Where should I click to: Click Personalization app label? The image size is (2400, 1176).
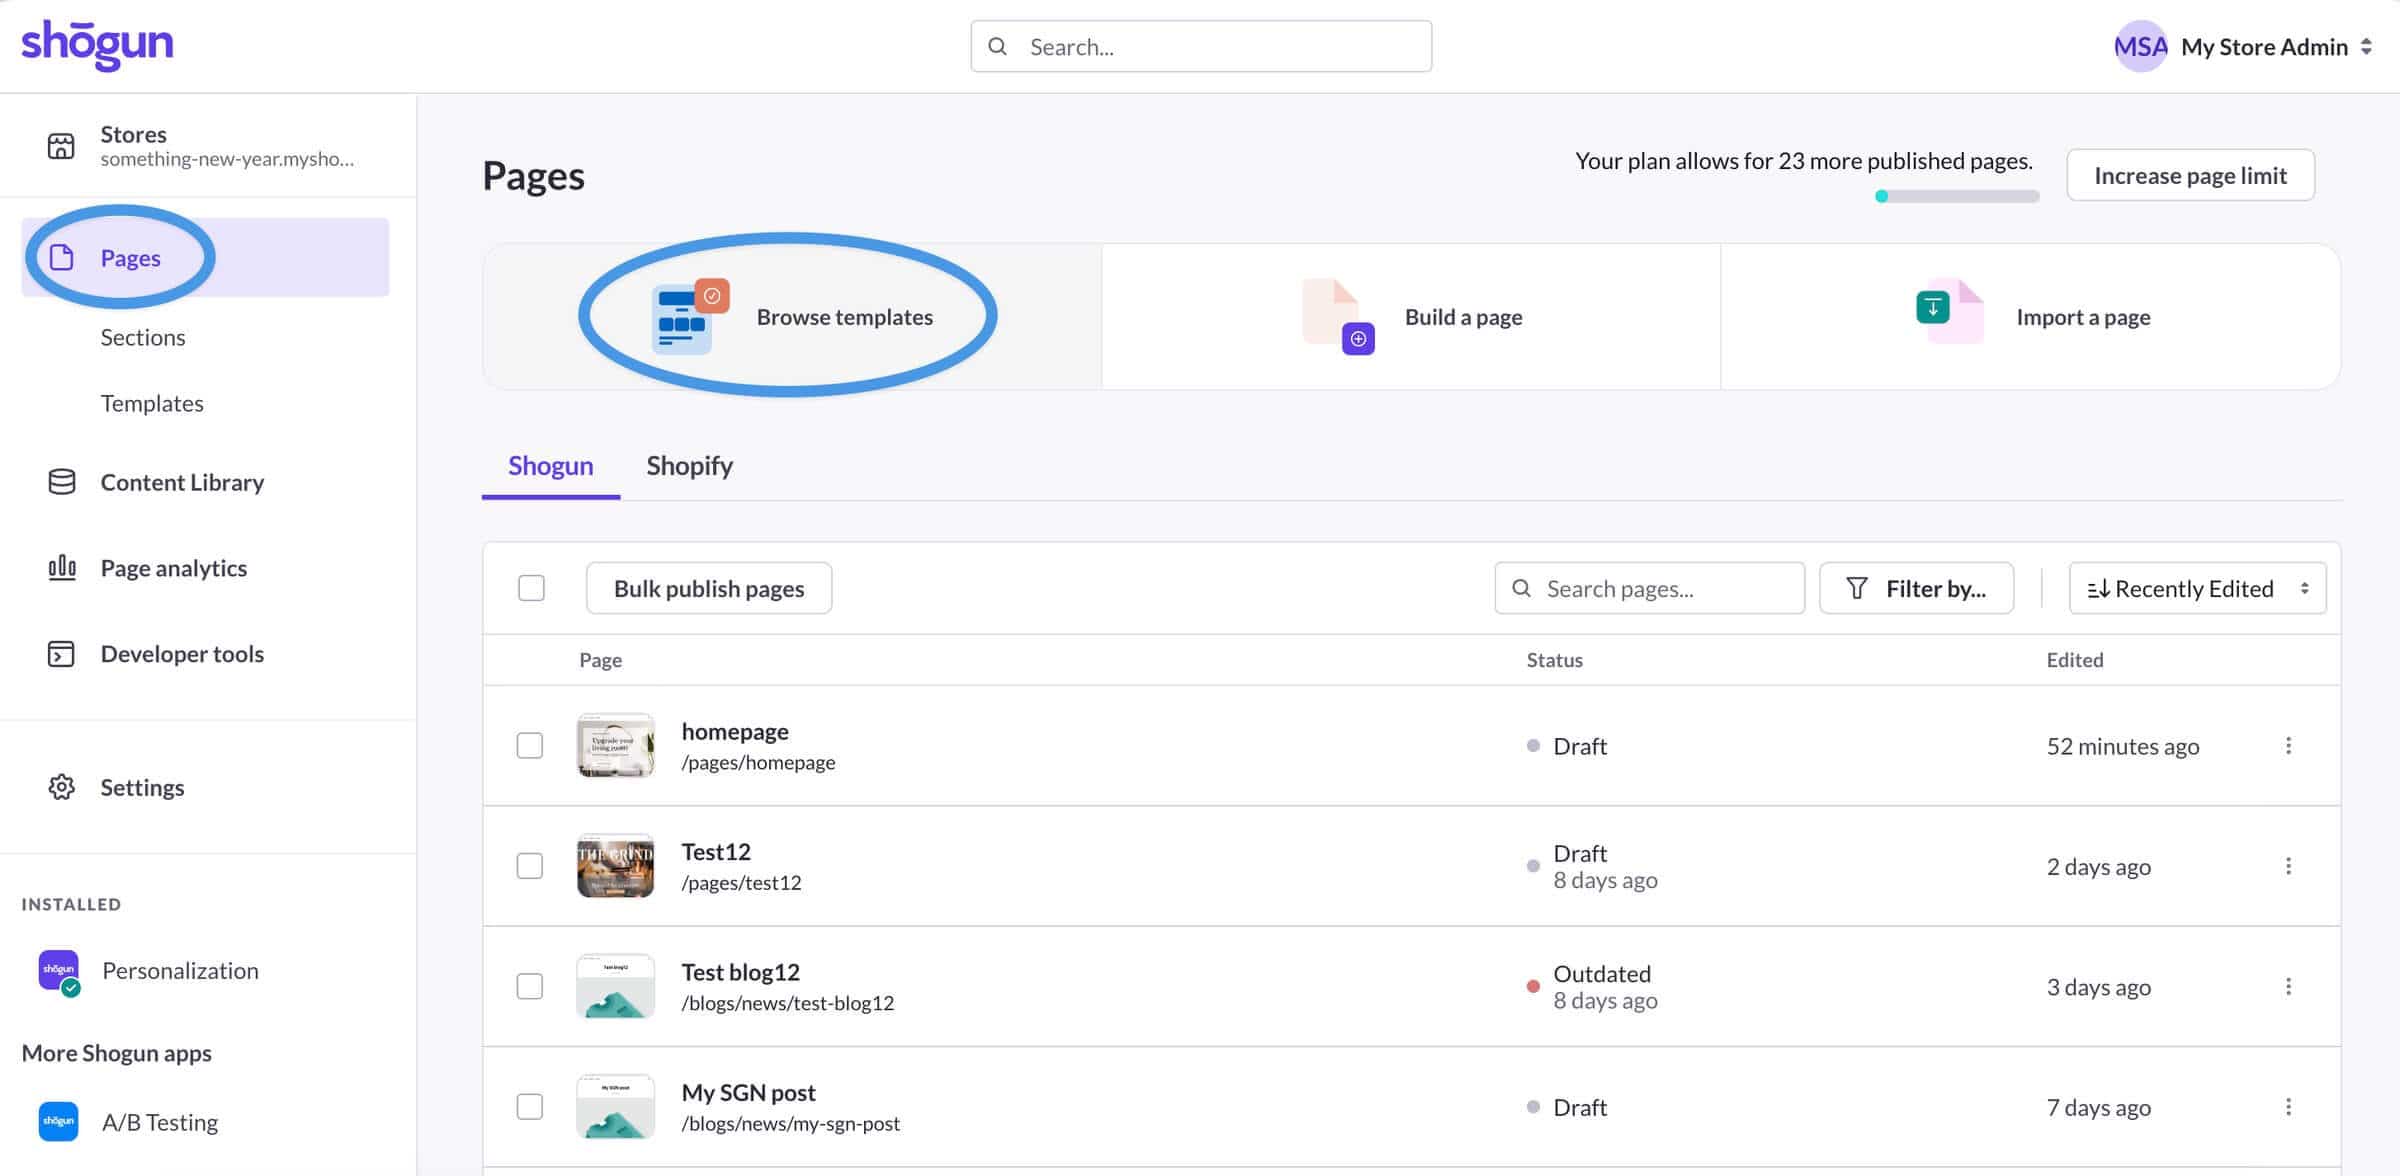pos(180,970)
